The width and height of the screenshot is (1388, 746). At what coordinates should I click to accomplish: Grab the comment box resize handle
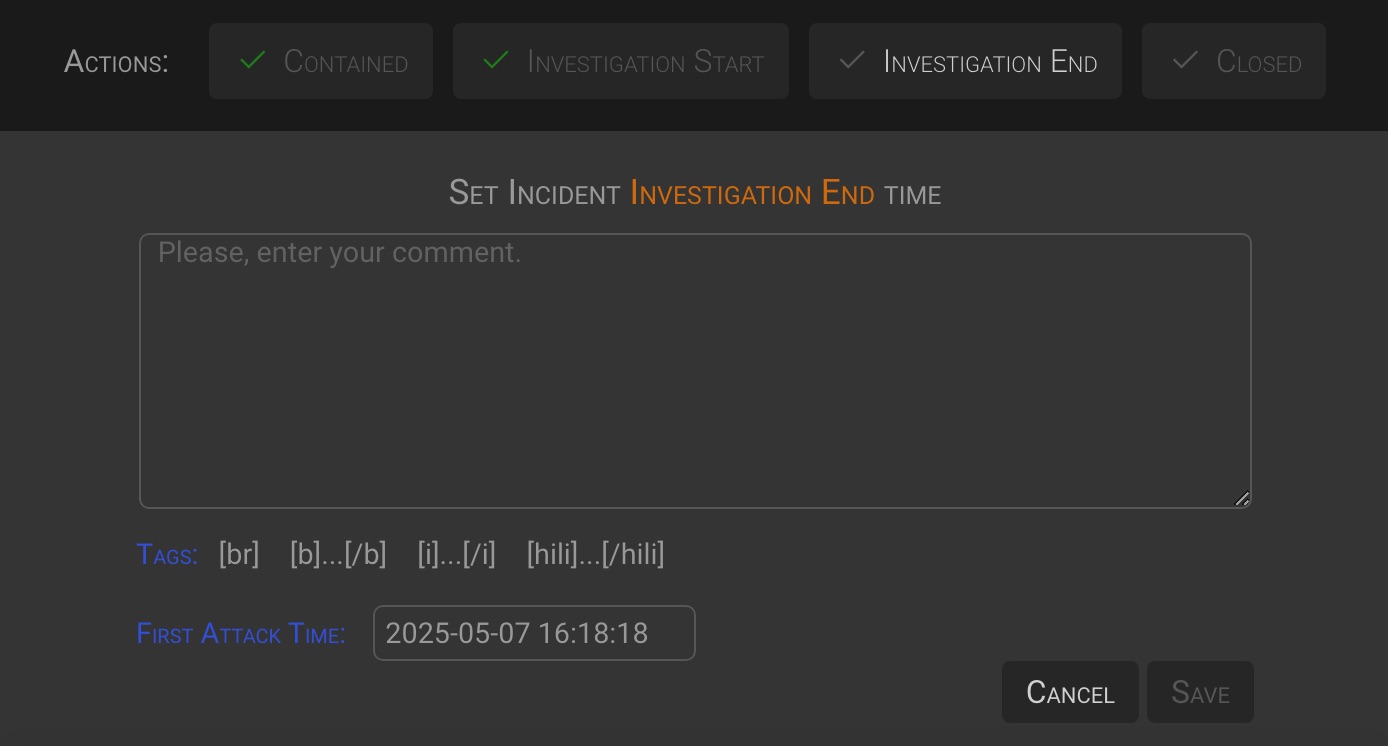[x=1241, y=498]
